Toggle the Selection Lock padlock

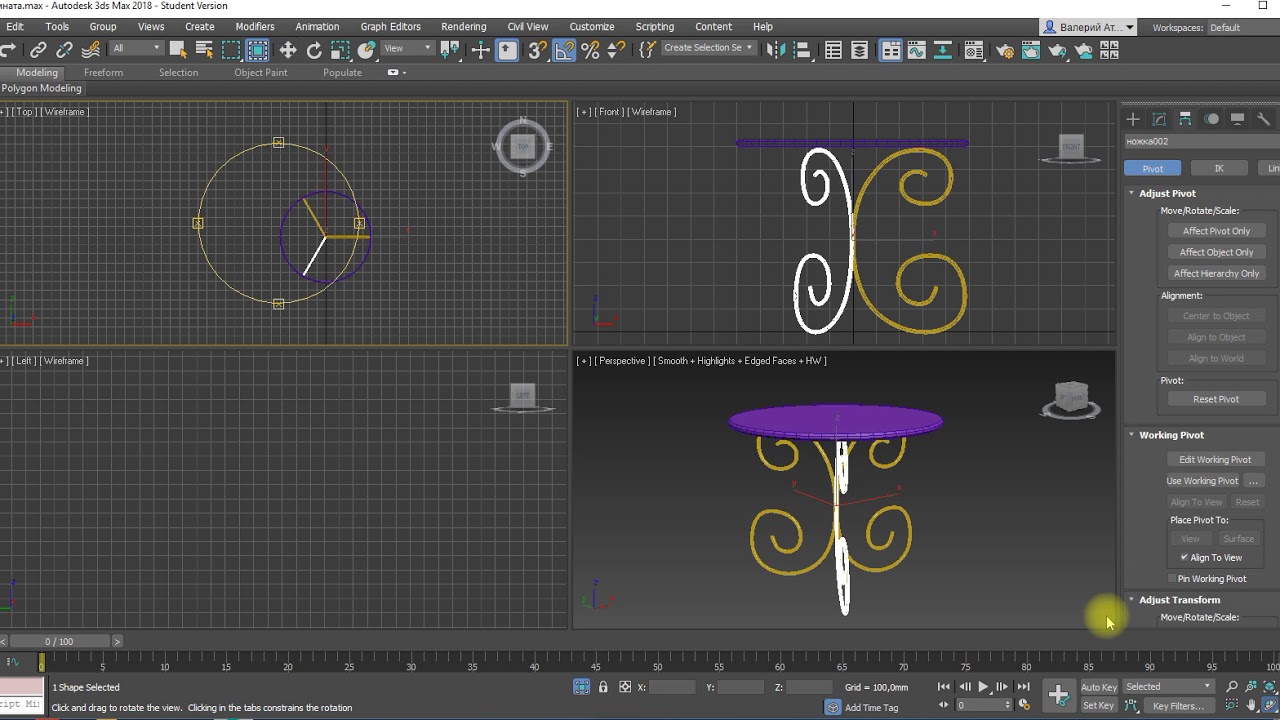point(603,687)
